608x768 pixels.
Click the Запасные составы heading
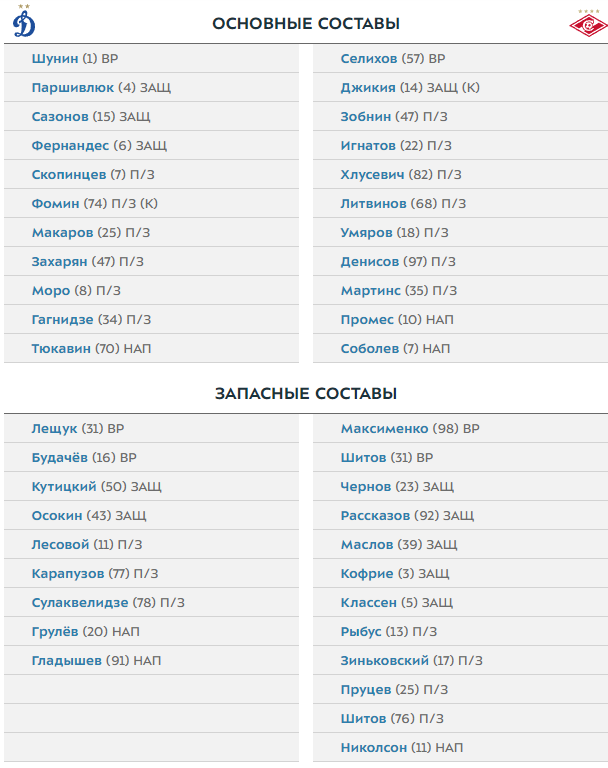pyautogui.click(x=306, y=394)
